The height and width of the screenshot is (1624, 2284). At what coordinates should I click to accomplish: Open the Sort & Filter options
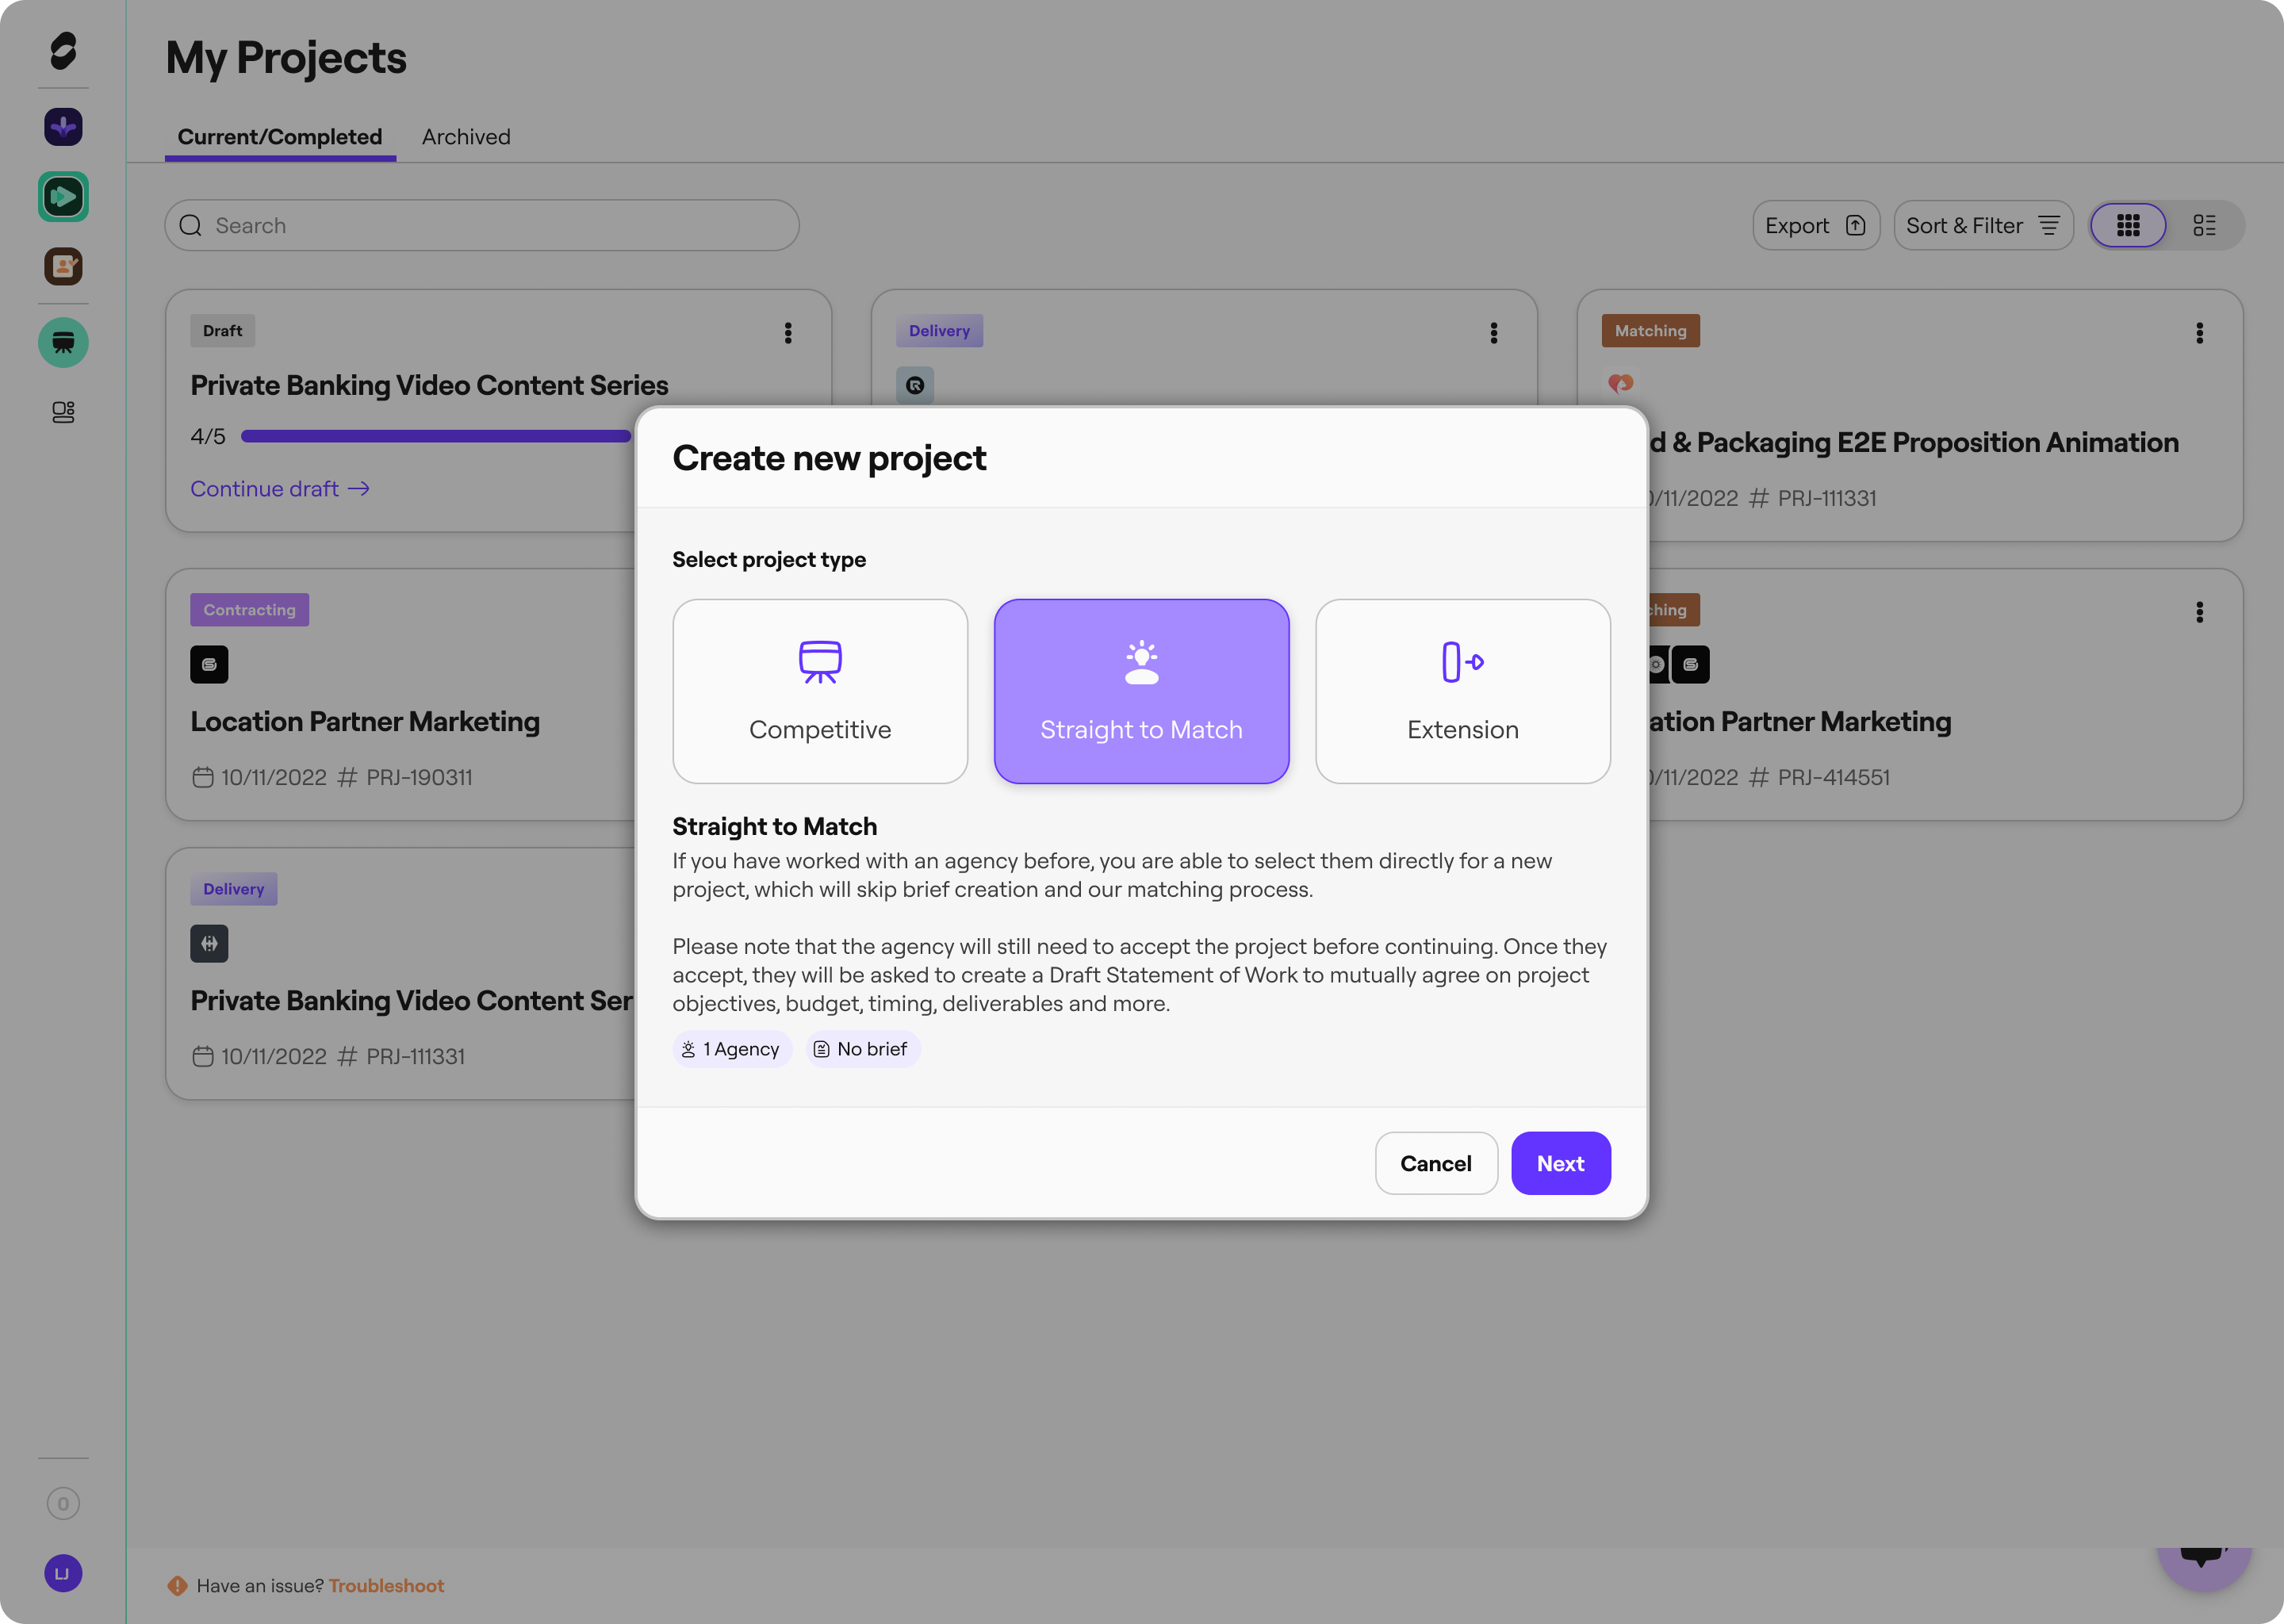(x=1982, y=225)
